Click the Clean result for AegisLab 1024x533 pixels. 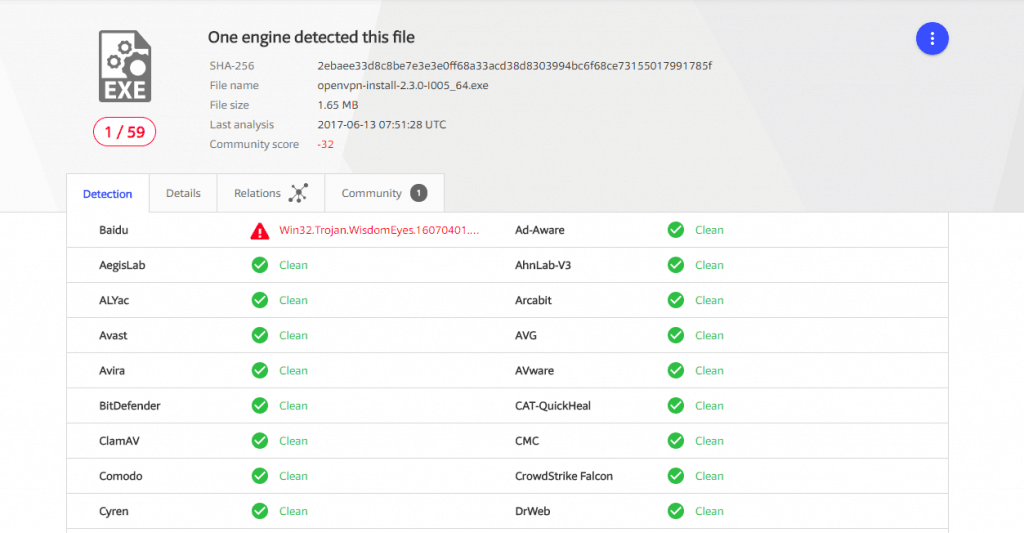[293, 265]
